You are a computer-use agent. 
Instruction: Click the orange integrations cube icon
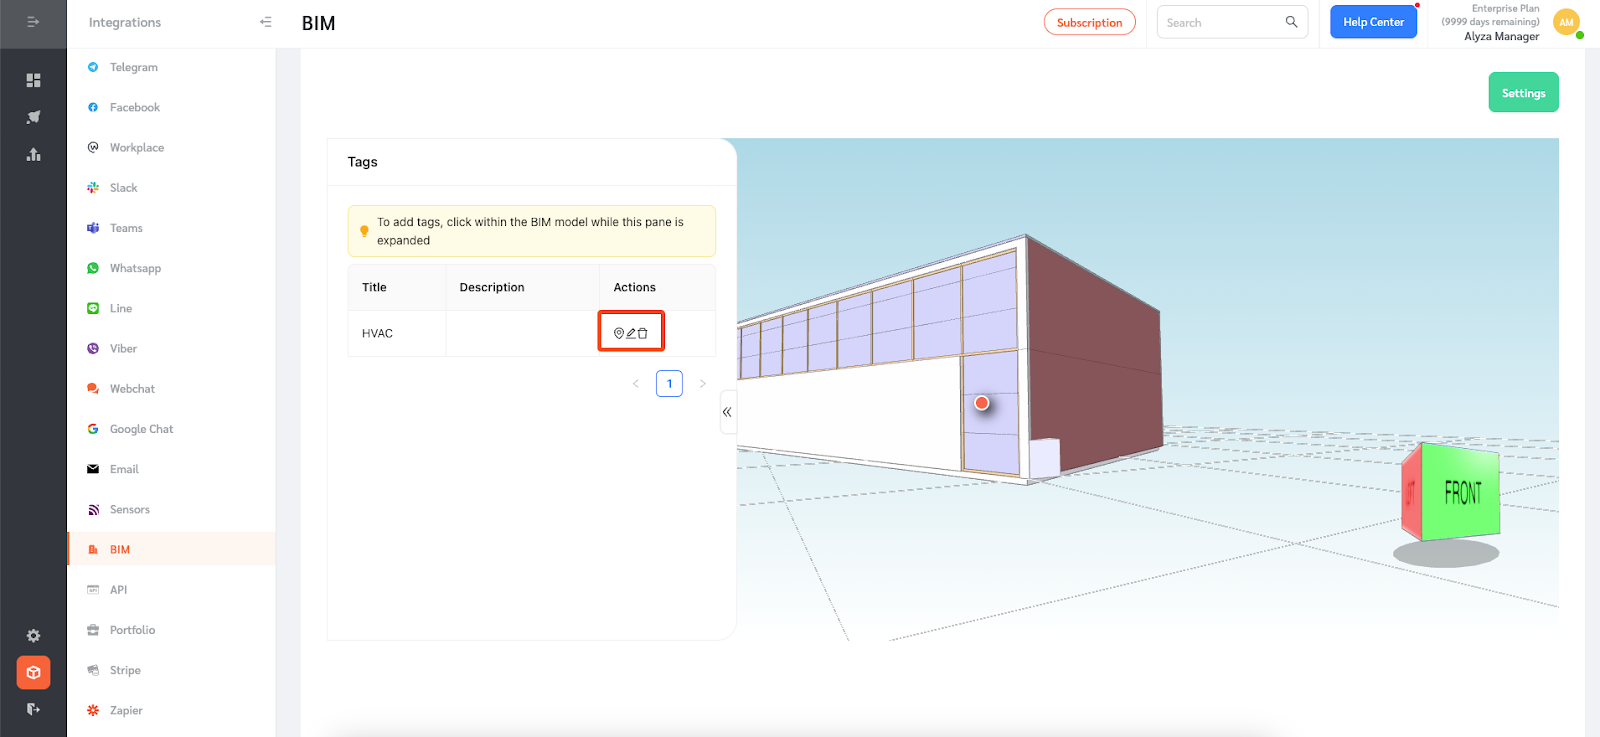pos(33,673)
